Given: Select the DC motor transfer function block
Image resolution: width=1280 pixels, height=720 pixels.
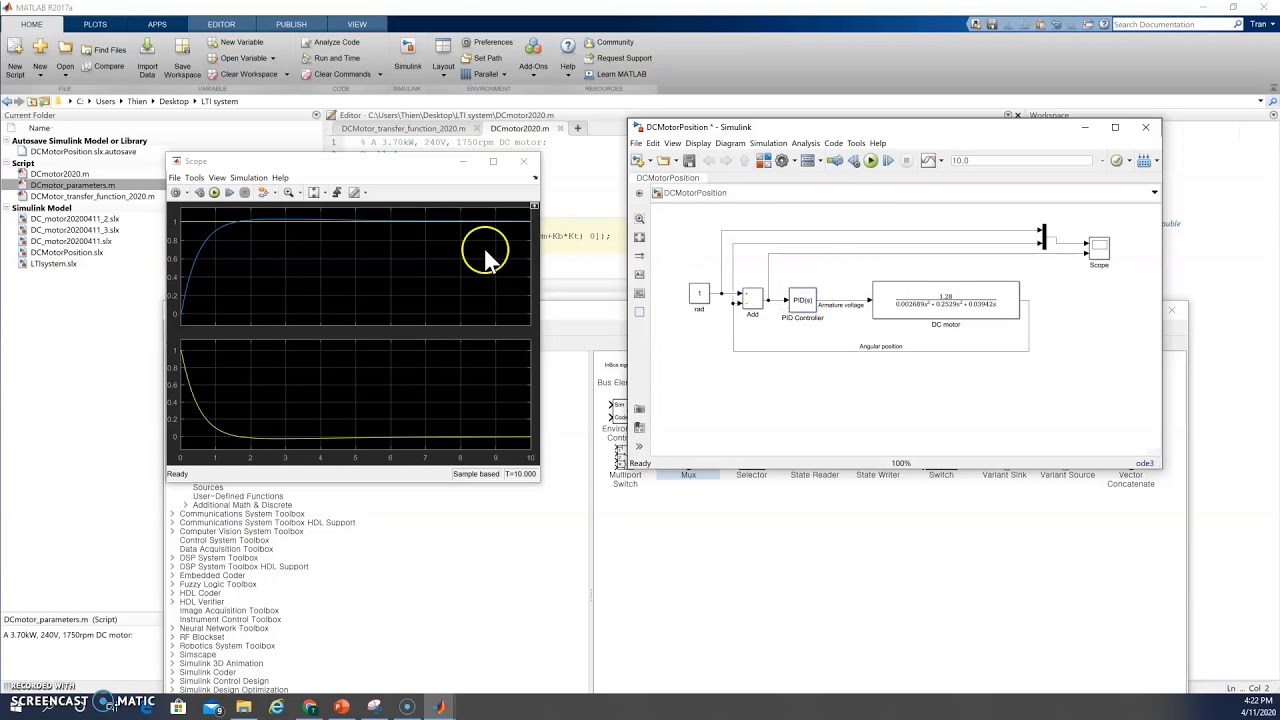Looking at the screenshot, I should coord(946,300).
